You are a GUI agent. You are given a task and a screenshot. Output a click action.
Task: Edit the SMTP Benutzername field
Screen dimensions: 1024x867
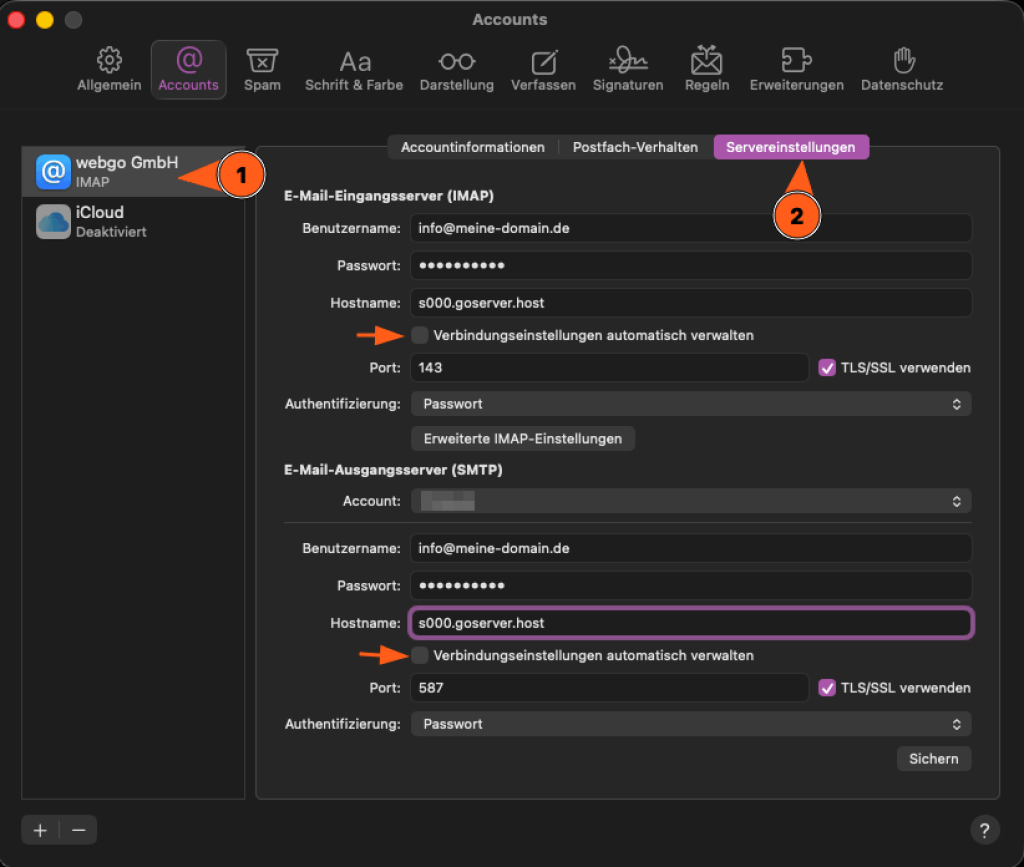tap(691, 548)
